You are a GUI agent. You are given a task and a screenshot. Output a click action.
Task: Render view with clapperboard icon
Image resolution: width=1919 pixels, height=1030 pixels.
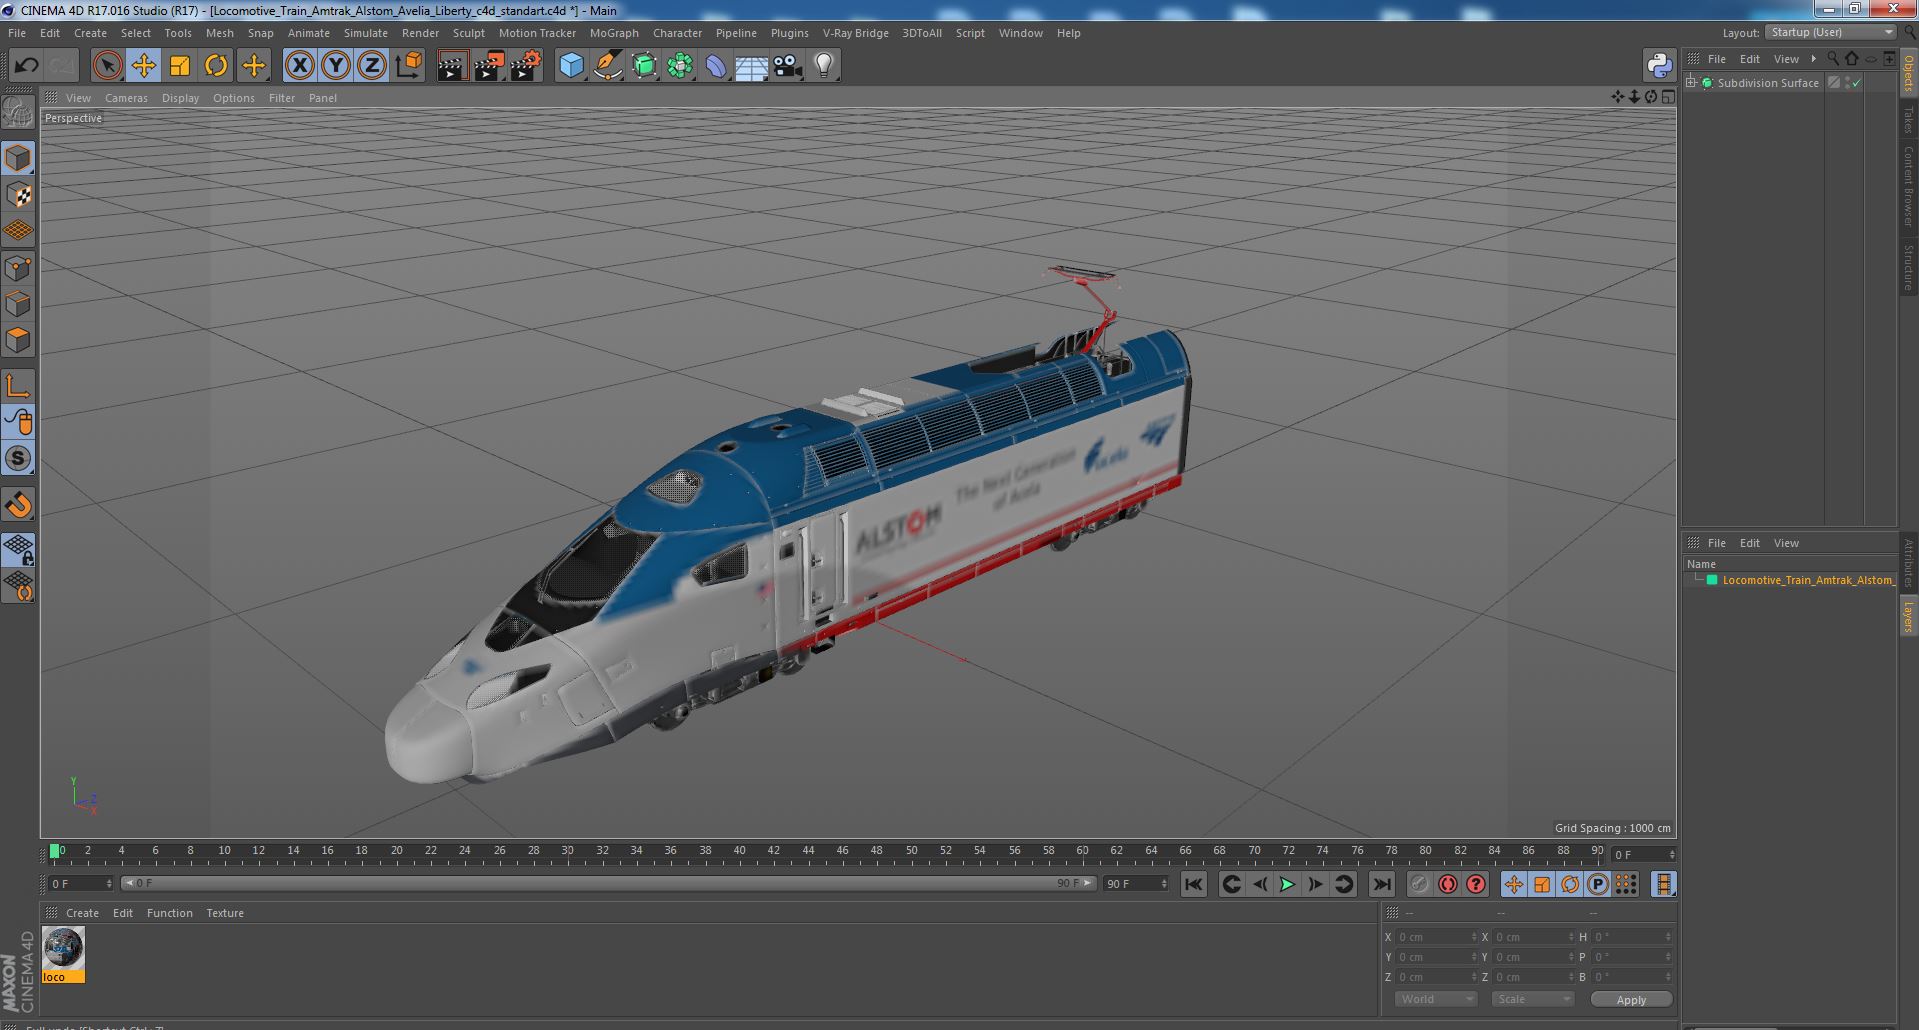[452, 66]
